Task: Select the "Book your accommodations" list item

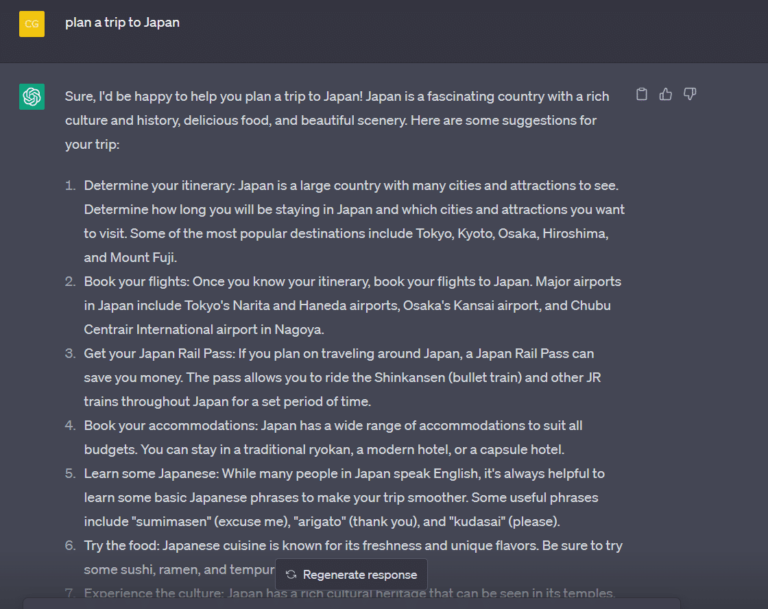Action: (x=324, y=437)
